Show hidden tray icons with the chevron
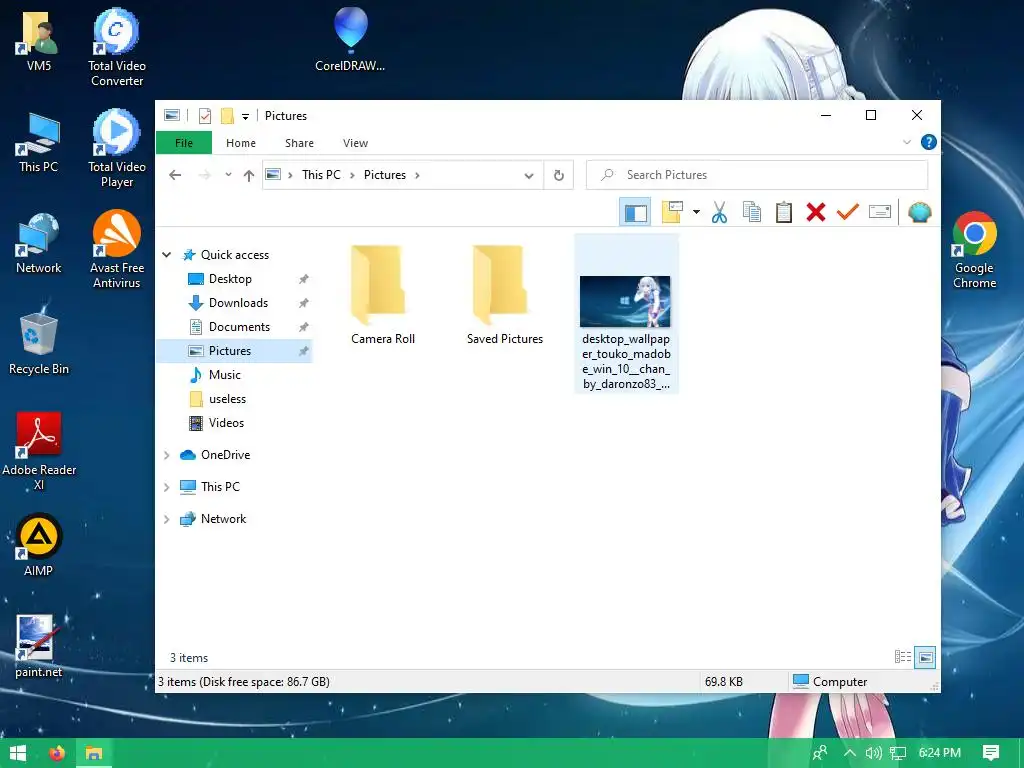The height and width of the screenshot is (768, 1024). pyautogui.click(x=850, y=753)
